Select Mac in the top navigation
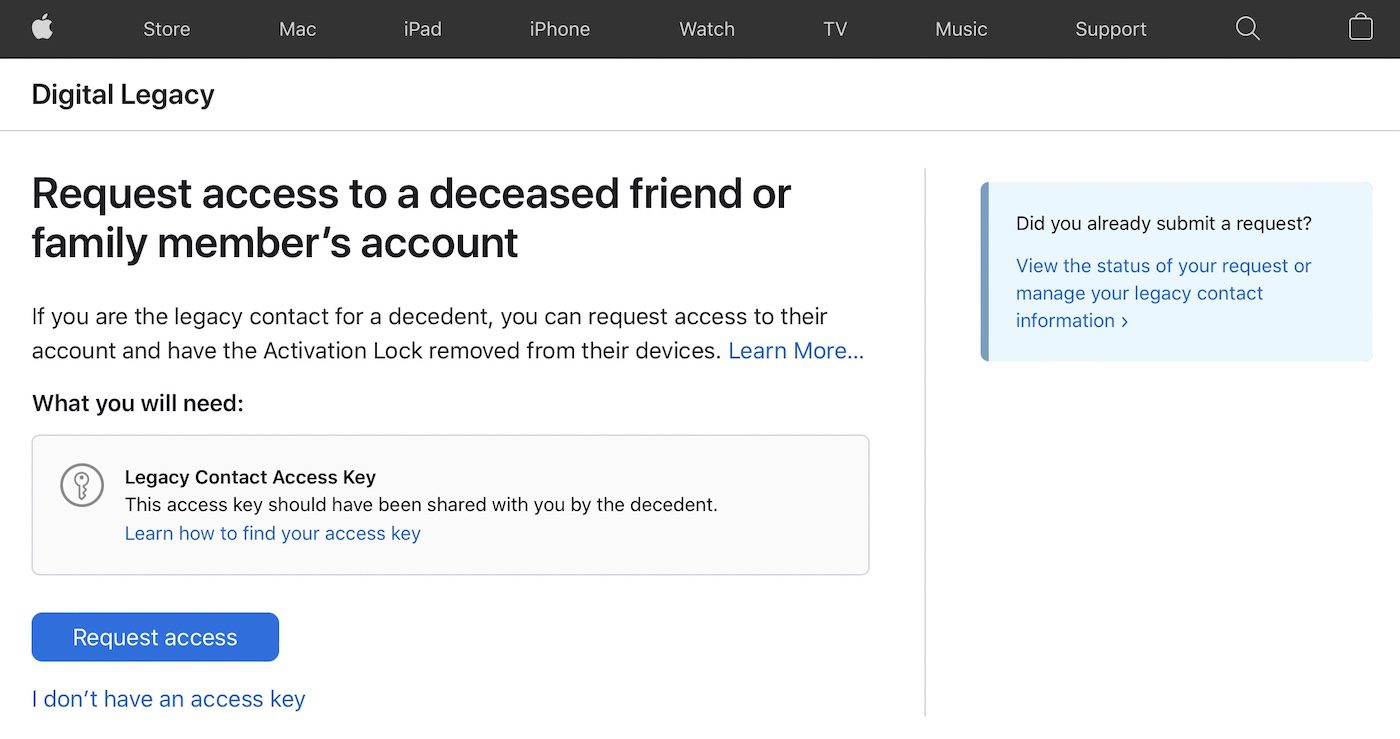 pos(297,29)
